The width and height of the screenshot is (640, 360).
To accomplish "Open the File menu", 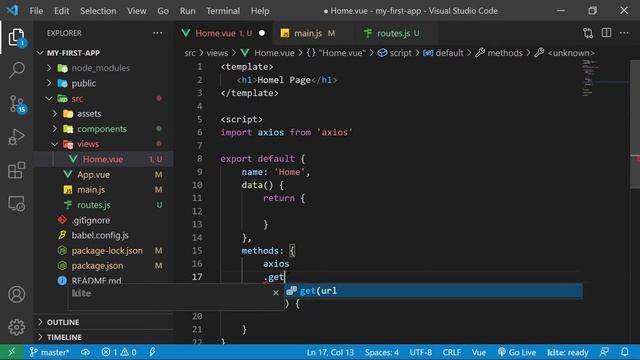I will click(36, 11).
